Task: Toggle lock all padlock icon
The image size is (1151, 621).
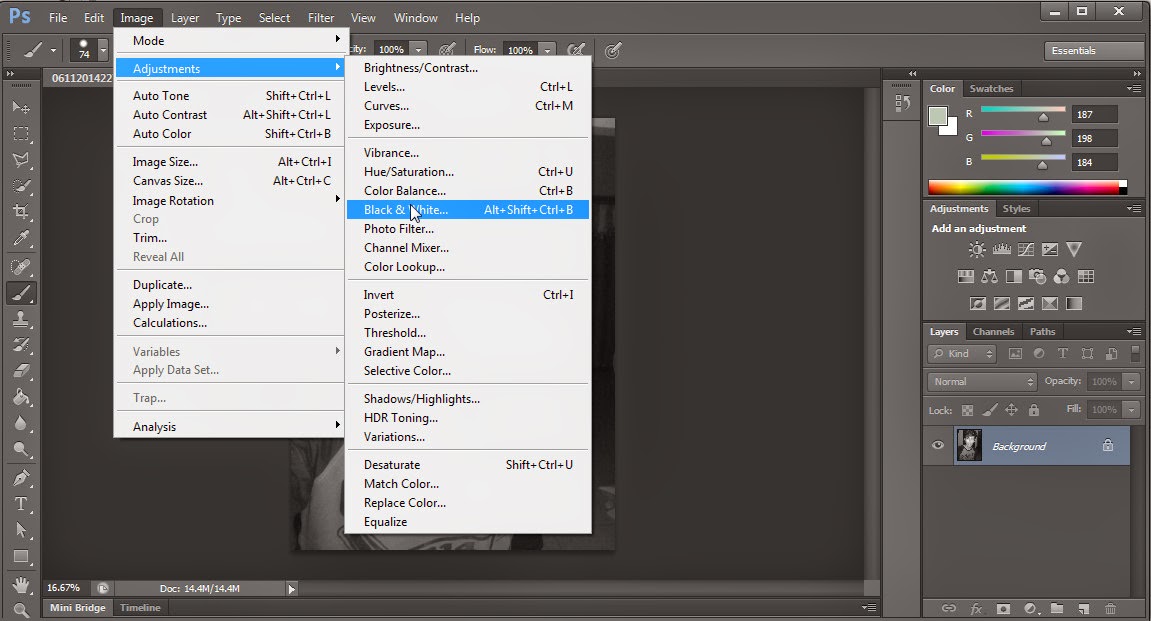Action: (1034, 410)
